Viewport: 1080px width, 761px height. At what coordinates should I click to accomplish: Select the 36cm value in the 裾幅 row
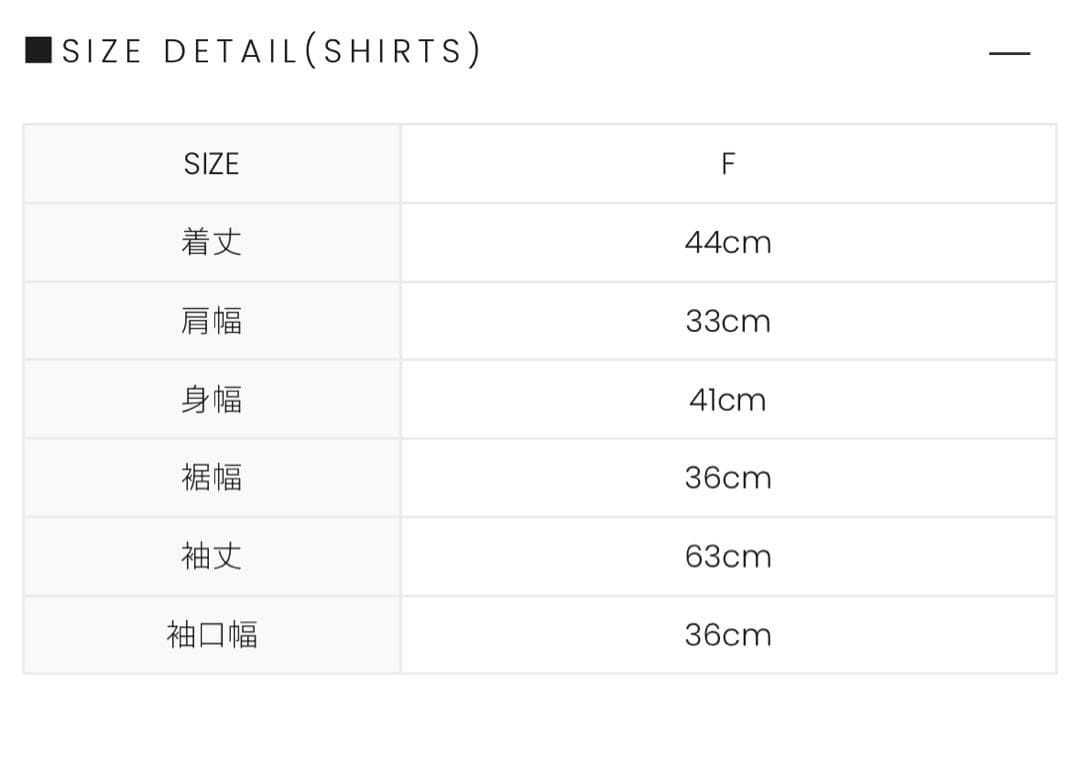coord(728,478)
